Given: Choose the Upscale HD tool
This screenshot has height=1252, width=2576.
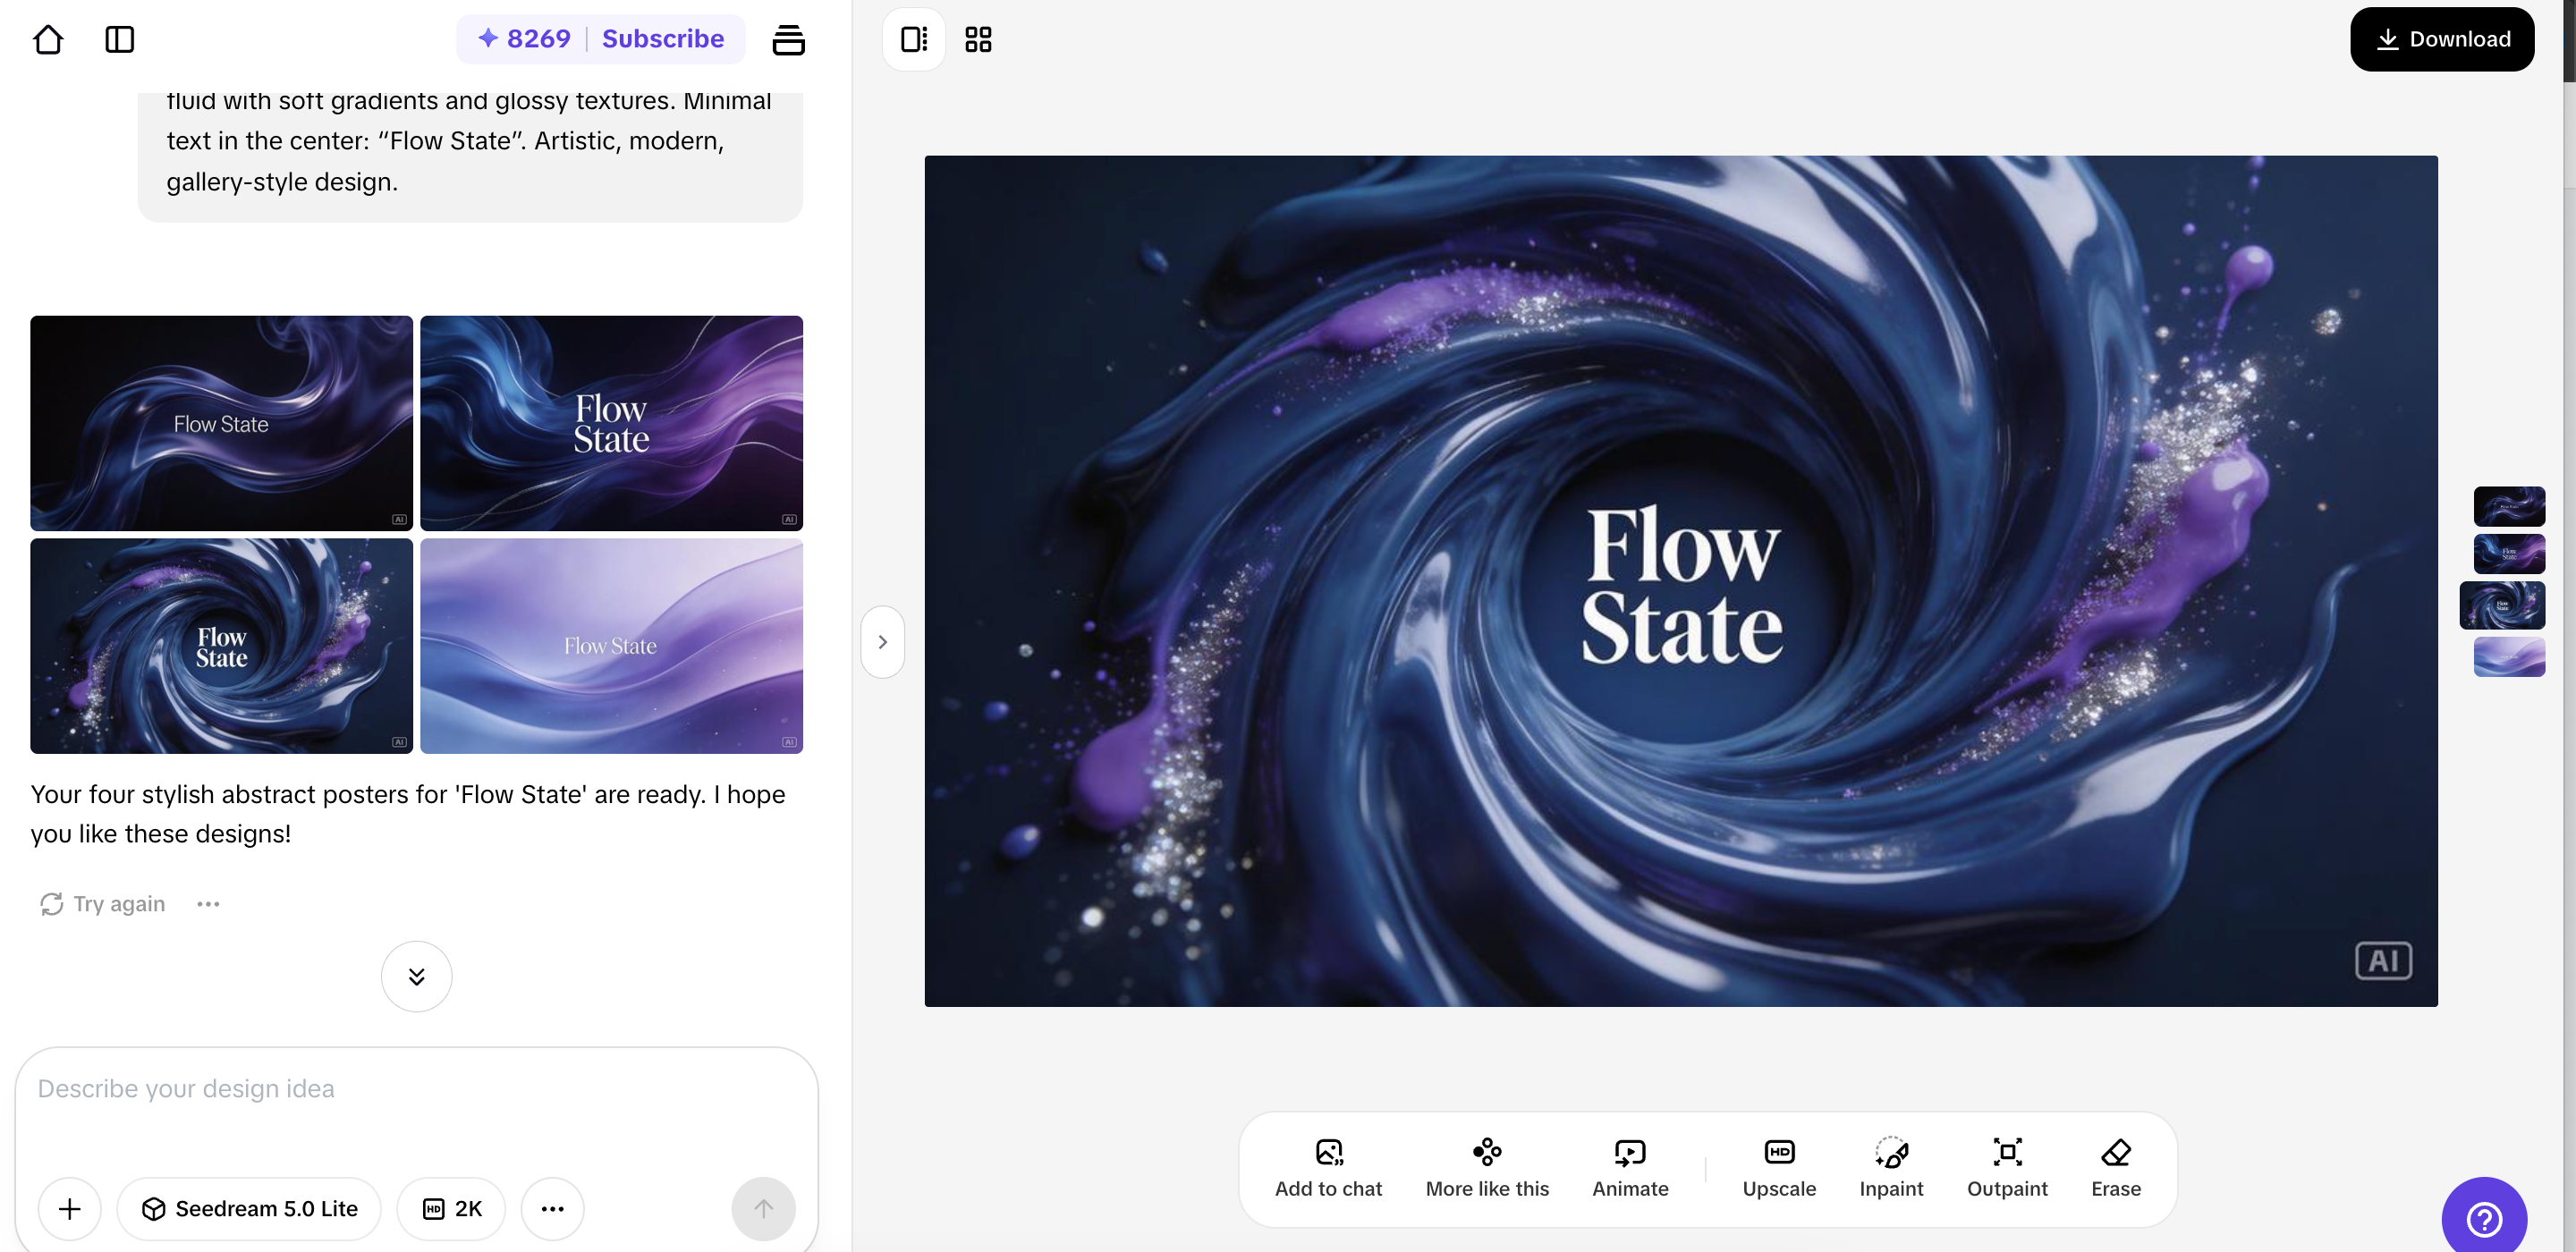Looking at the screenshot, I should pyautogui.click(x=1778, y=1167).
